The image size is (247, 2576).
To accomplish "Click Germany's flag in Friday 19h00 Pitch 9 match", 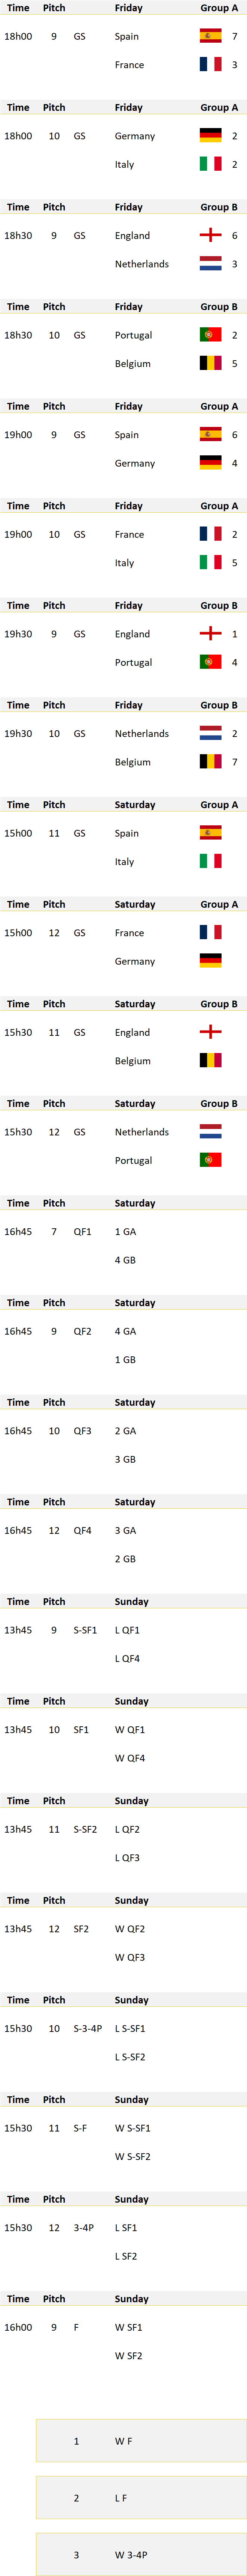I will click(210, 463).
